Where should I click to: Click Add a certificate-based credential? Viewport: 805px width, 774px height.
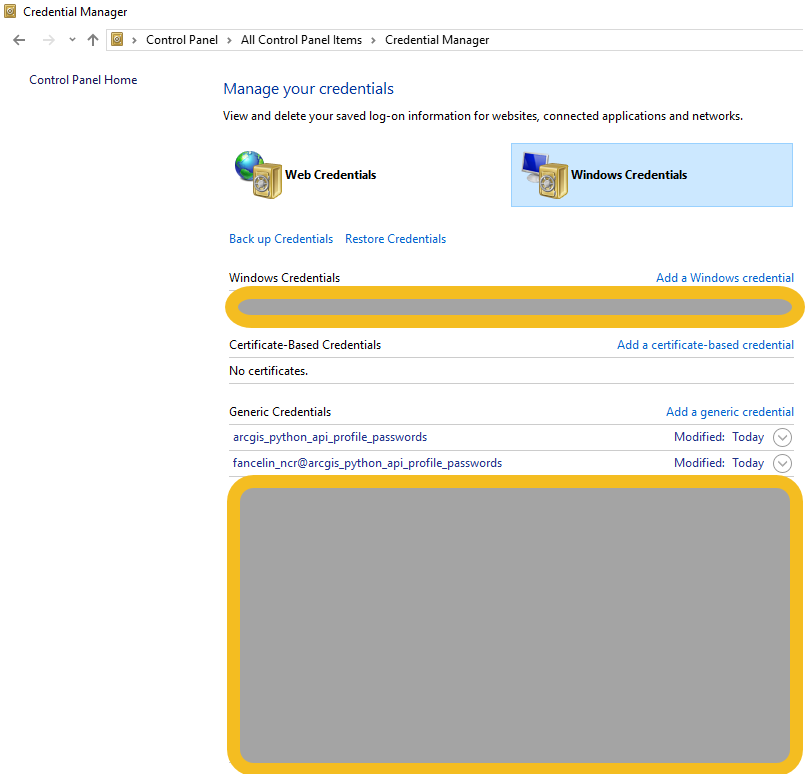pos(705,345)
